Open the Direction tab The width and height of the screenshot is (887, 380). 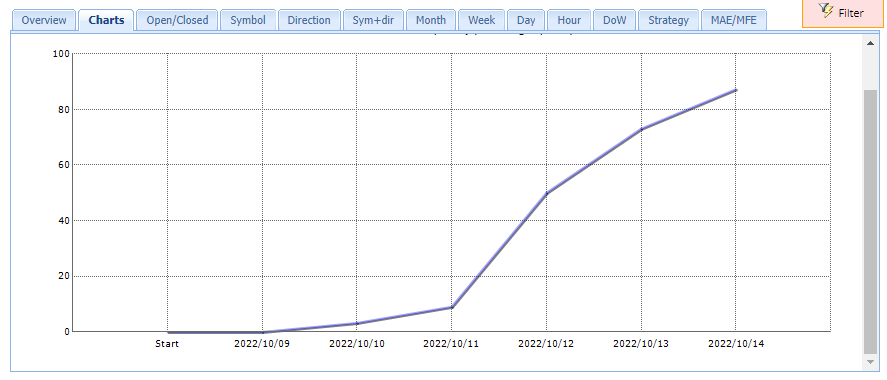point(309,20)
